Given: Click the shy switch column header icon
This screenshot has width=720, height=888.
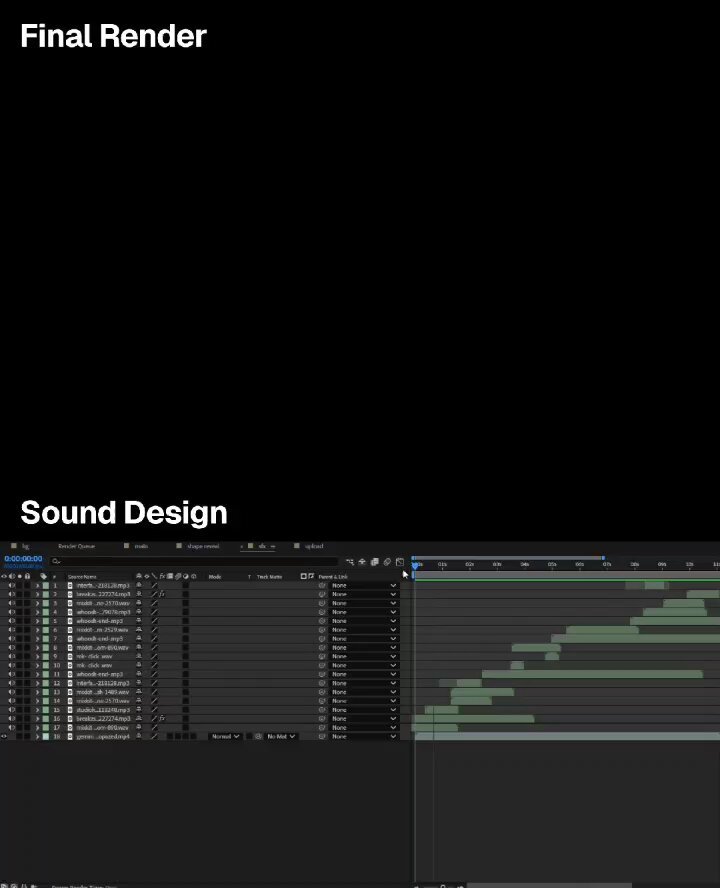Looking at the screenshot, I should point(139,577).
